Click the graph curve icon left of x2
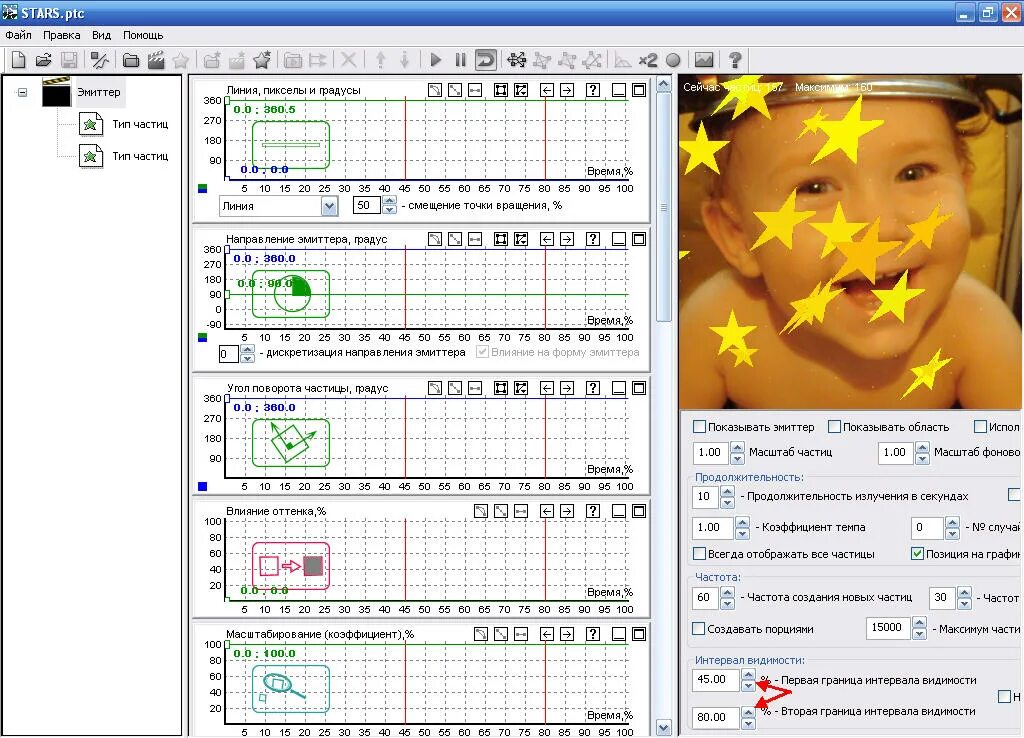The height and width of the screenshot is (738, 1024). [622, 60]
